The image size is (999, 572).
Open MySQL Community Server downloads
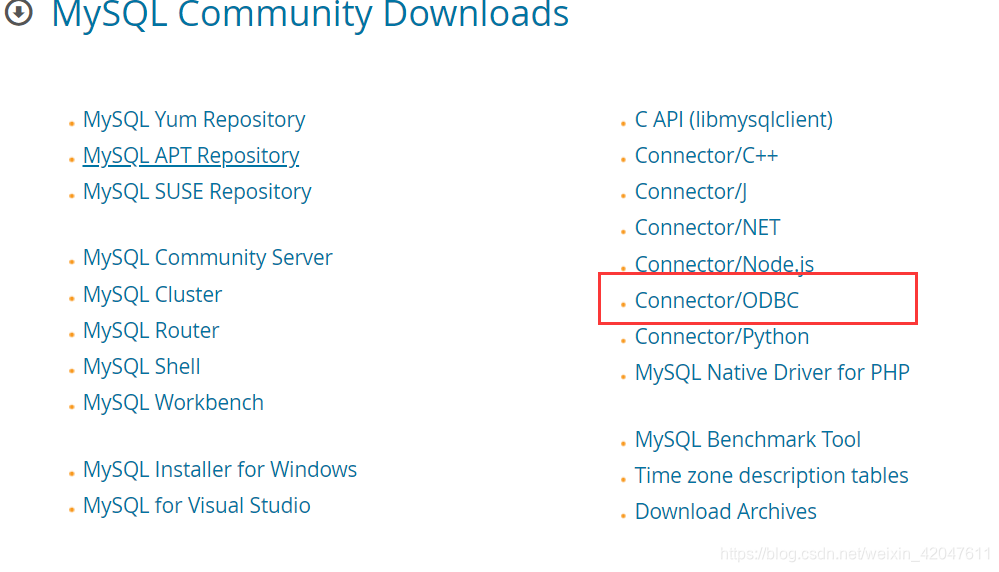208,258
